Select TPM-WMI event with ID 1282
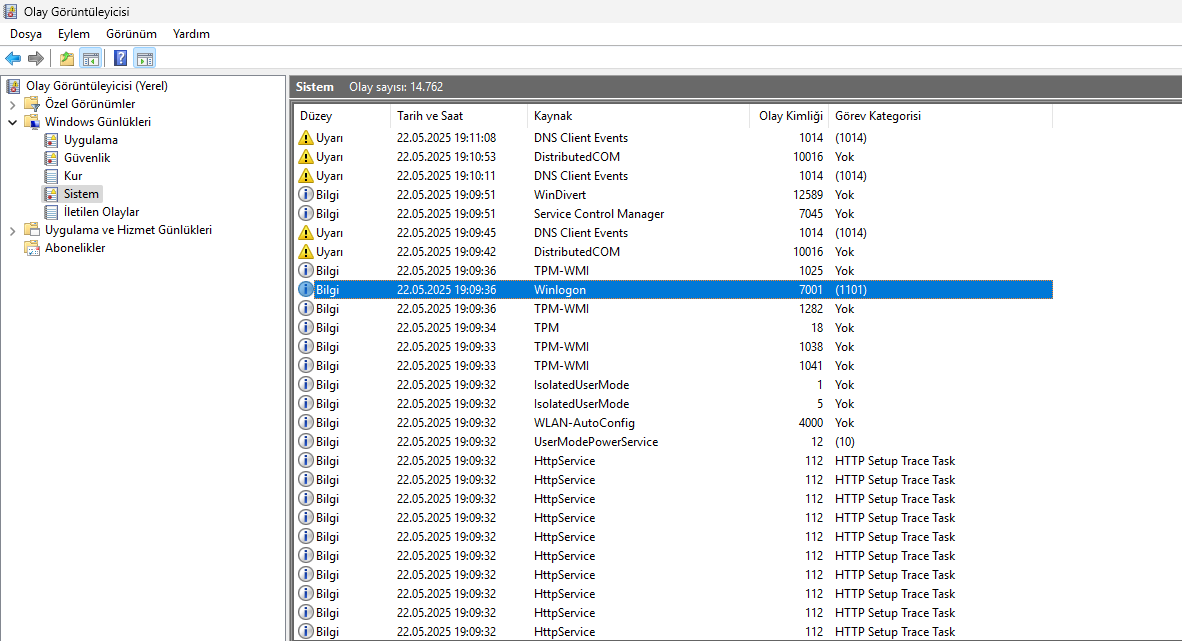This screenshot has height=641, width=1182. [673, 308]
